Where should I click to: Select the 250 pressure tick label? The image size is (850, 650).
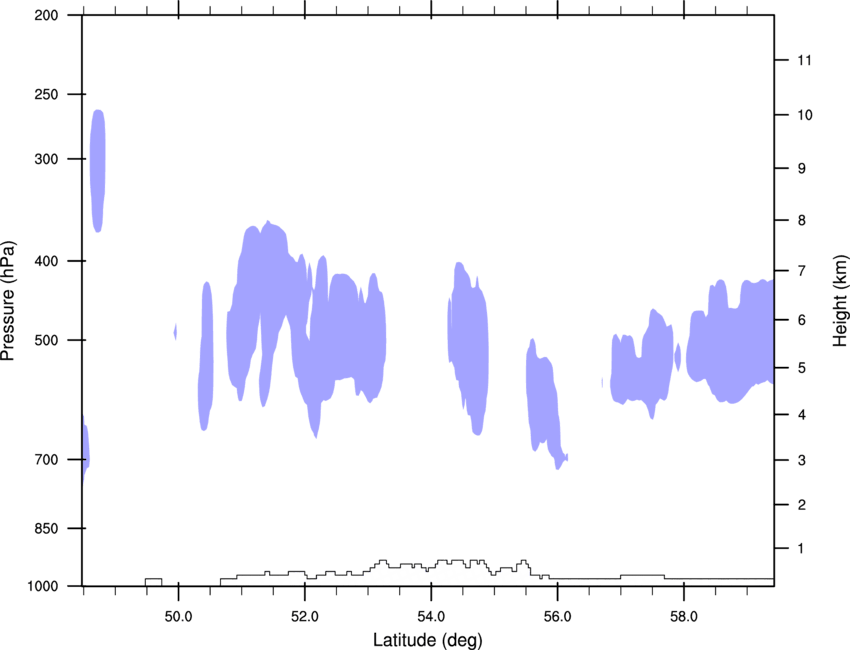[x=46, y=94]
